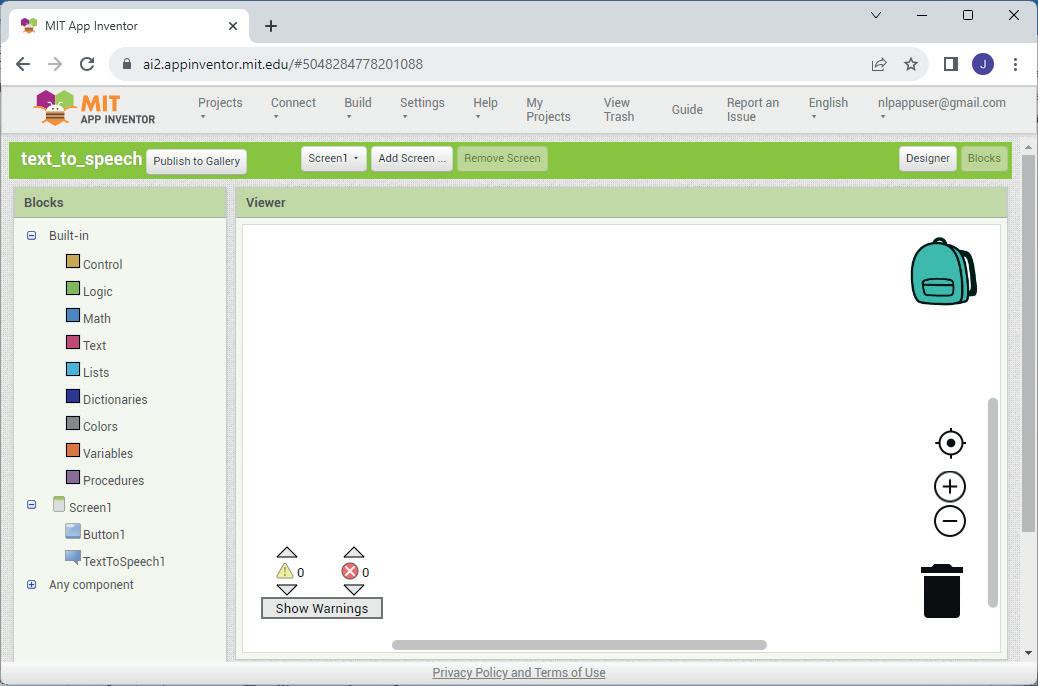1038x686 pixels.
Task: Open a new browser tab
Action: point(271,26)
